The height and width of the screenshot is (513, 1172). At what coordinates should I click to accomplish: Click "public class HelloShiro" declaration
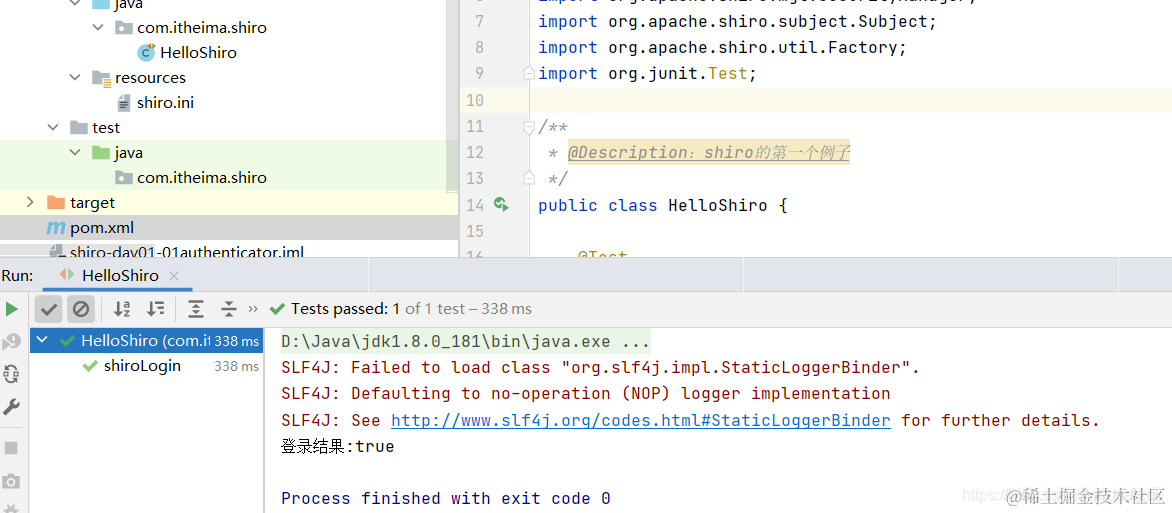pos(653,205)
